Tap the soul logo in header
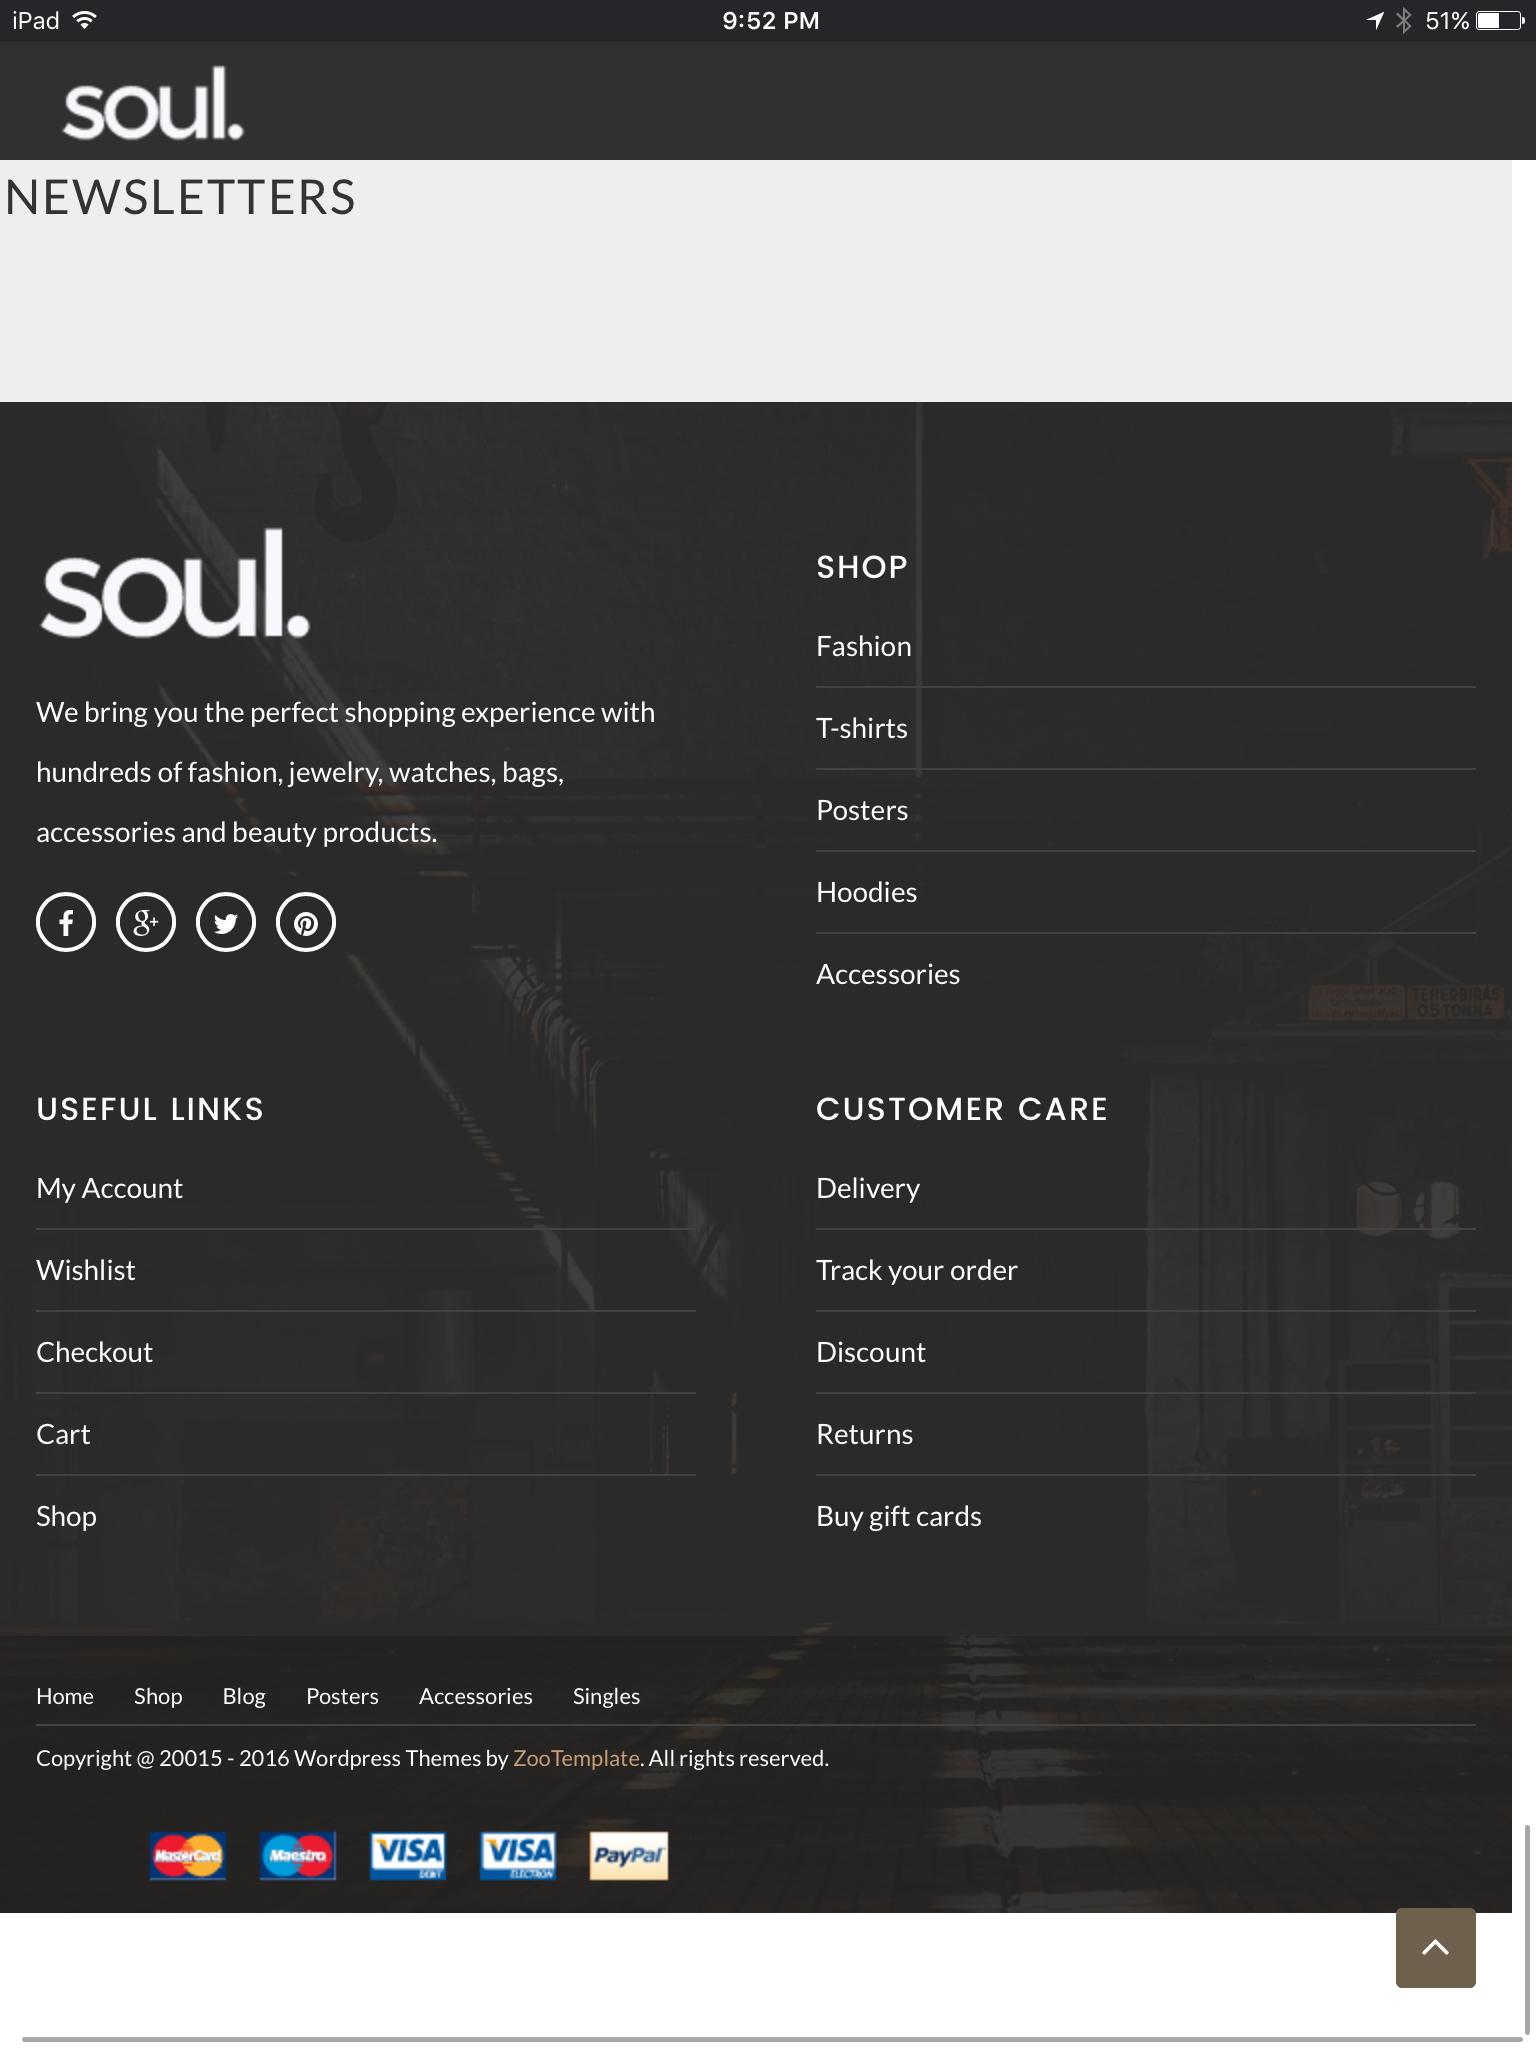The height and width of the screenshot is (2048, 1536). pyautogui.click(x=153, y=104)
